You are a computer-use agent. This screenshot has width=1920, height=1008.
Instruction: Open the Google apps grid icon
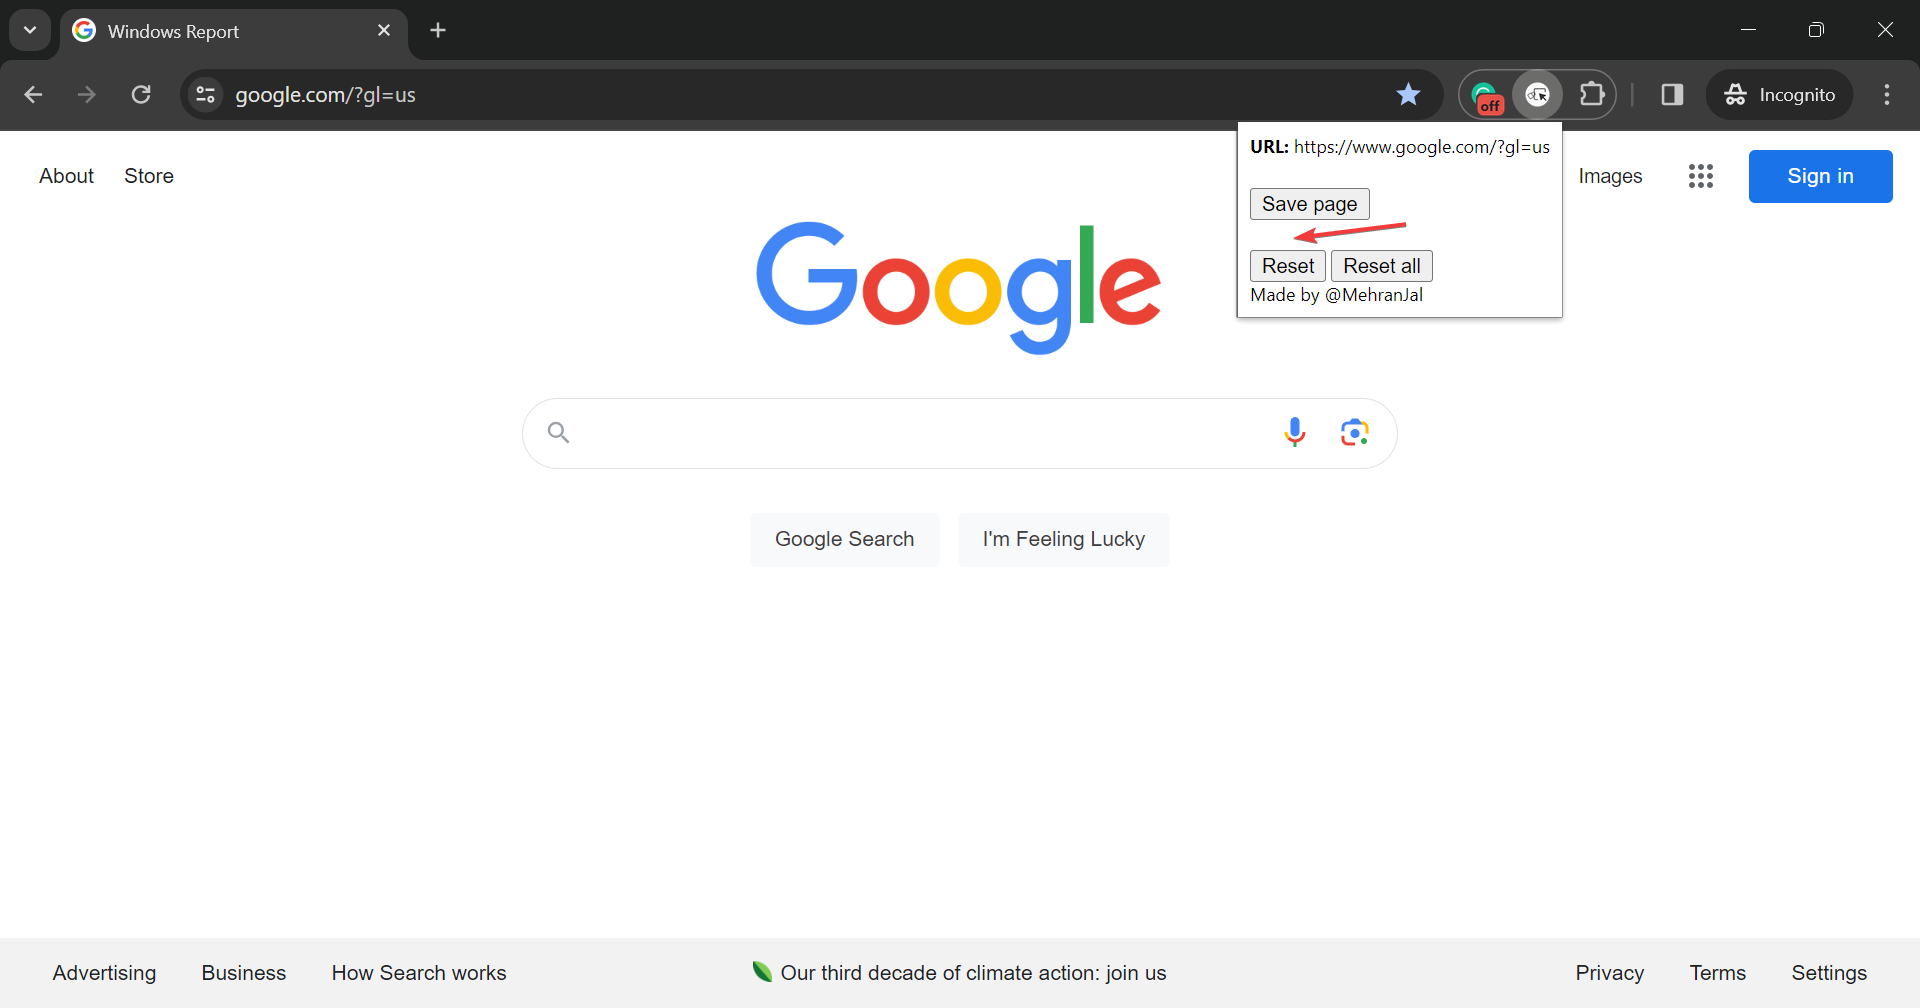pos(1701,176)
